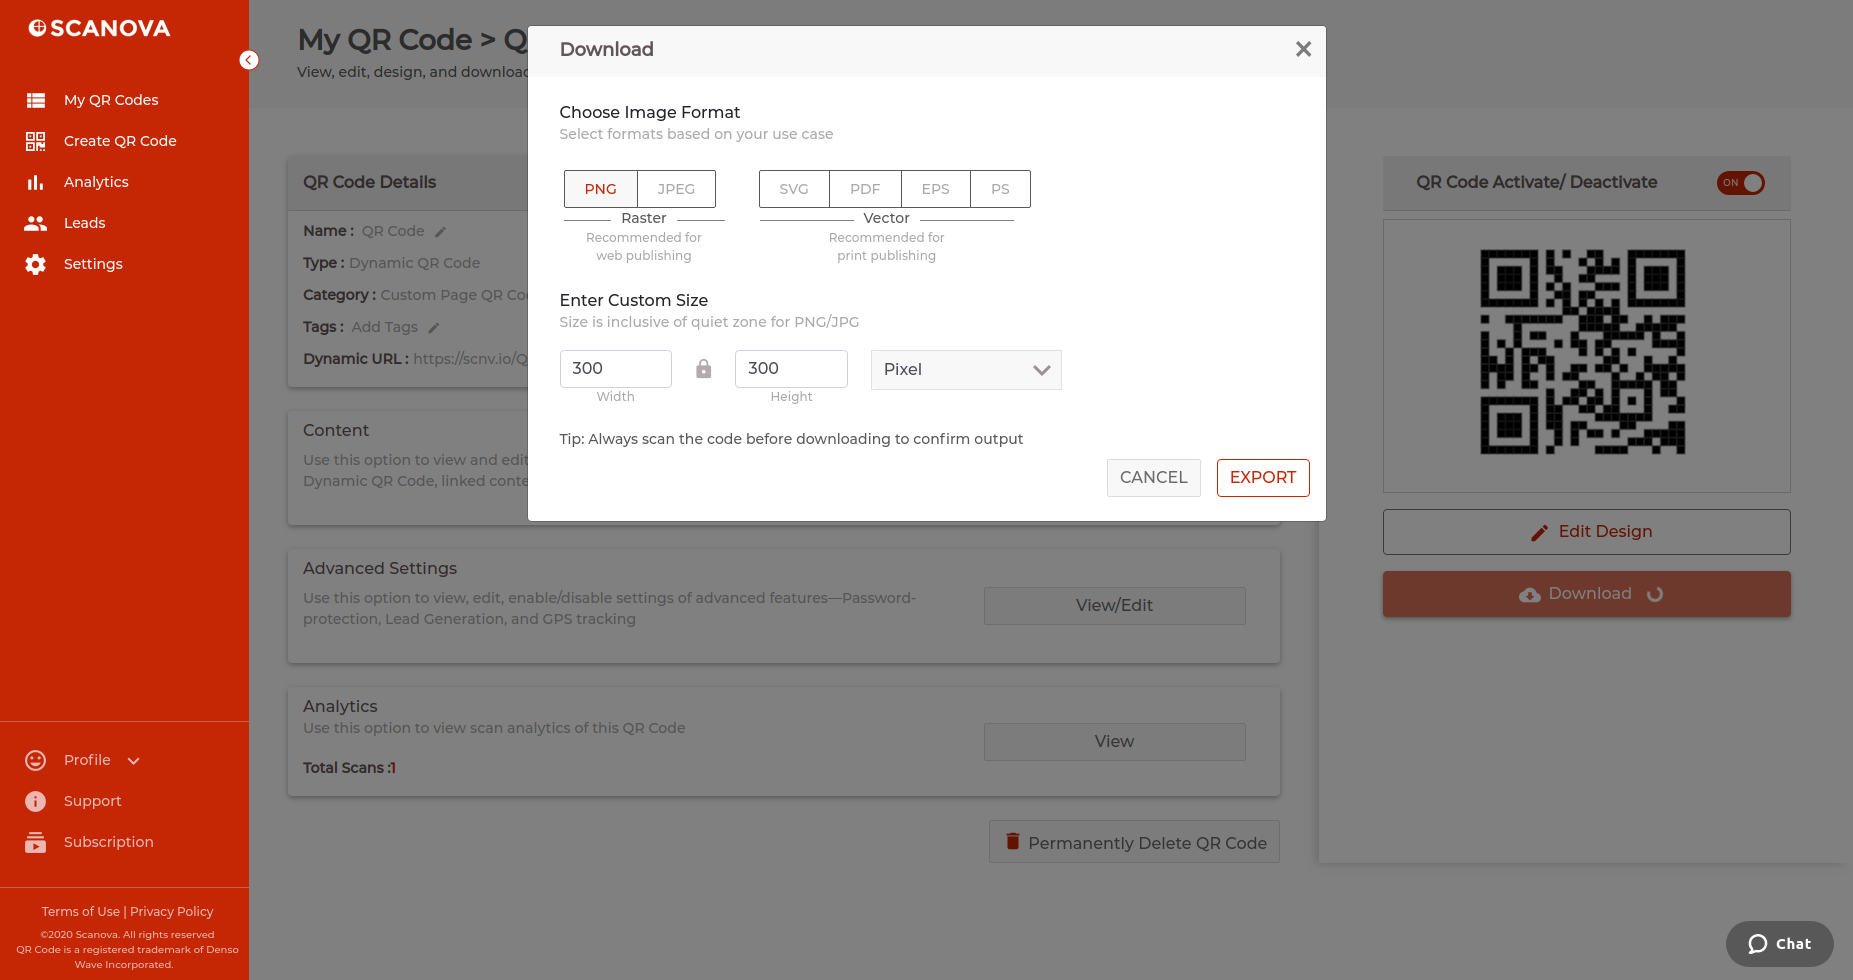Open Support in sidebar
Screen dimensions: 1853x980
point(93,801)
